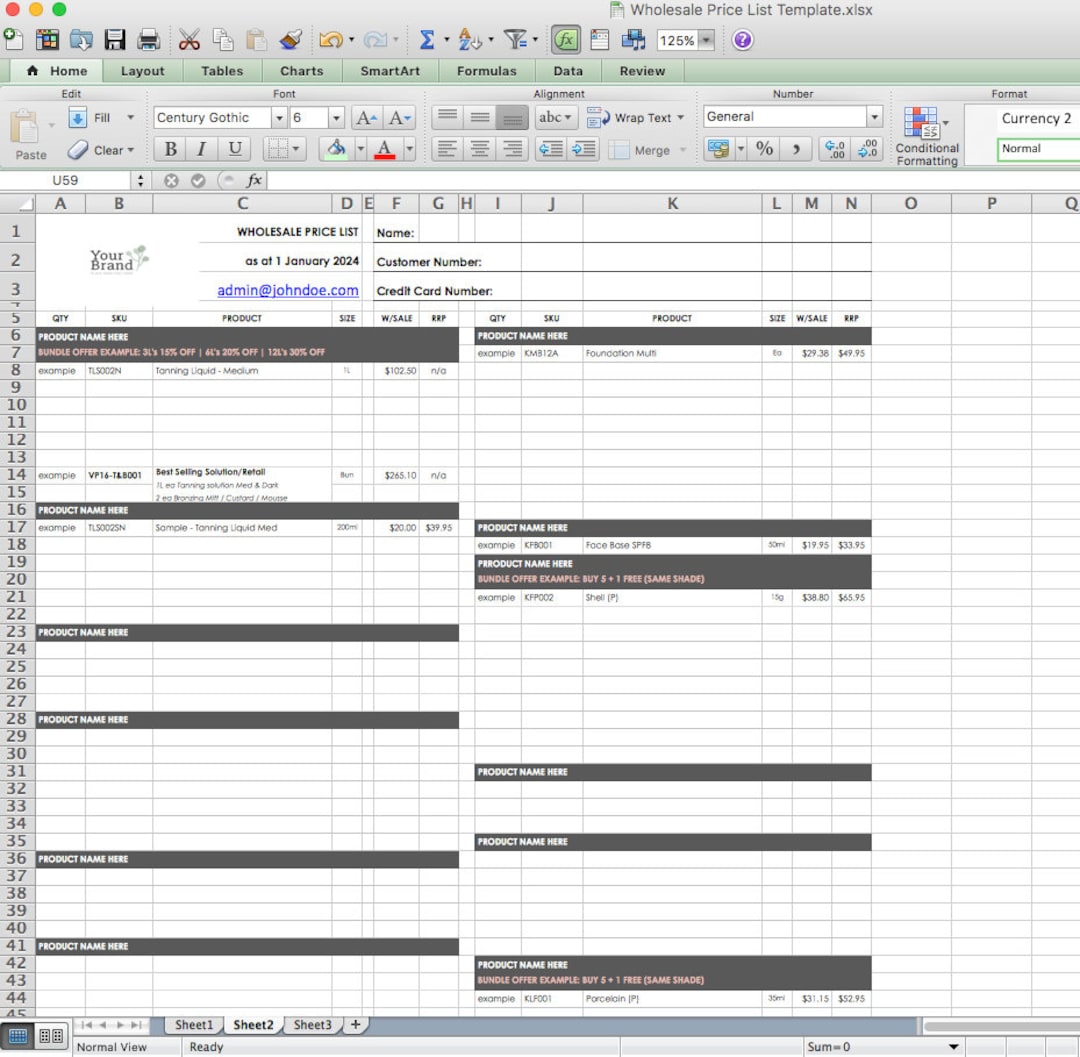Switch to the Sheet3 tab
This screenshot has height=1057, width=1080.
312,1025
